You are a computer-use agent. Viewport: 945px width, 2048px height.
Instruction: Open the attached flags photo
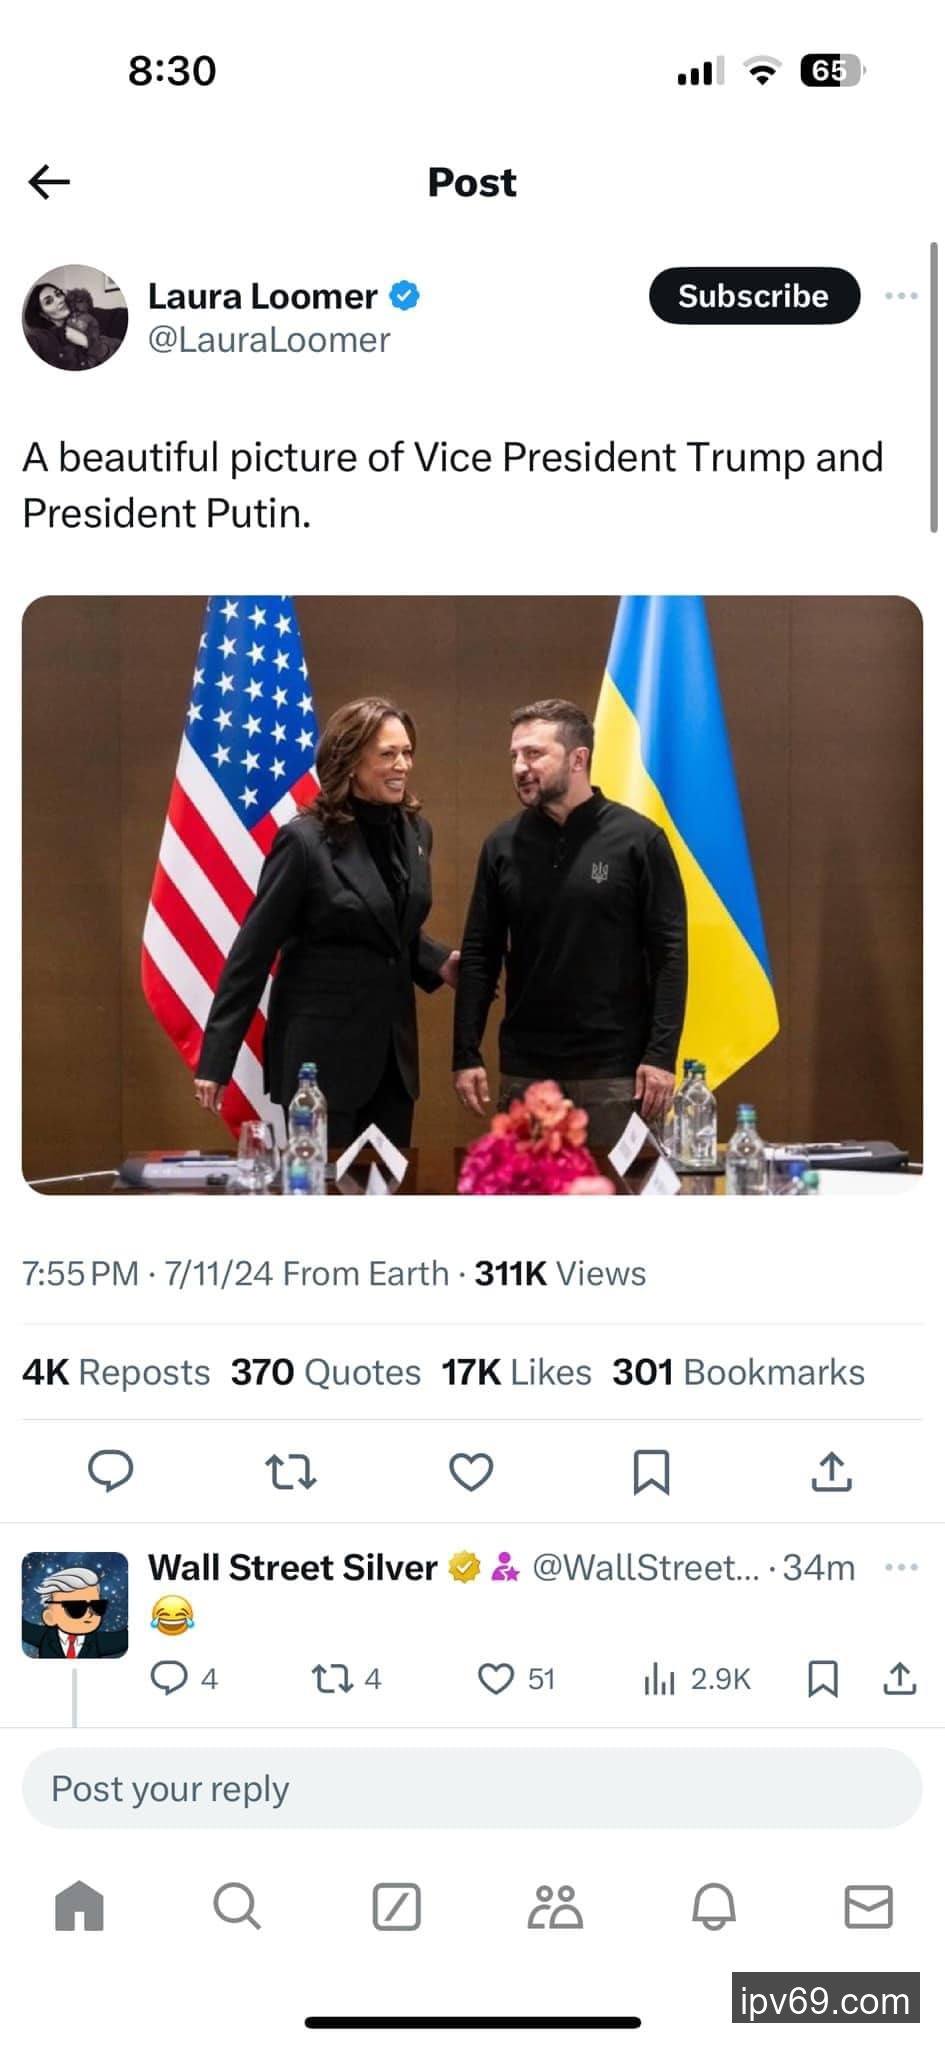click(472, 895)
